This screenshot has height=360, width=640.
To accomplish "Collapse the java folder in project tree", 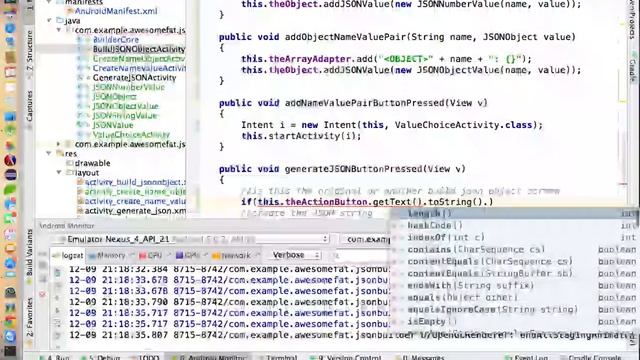I will (49, 20).
